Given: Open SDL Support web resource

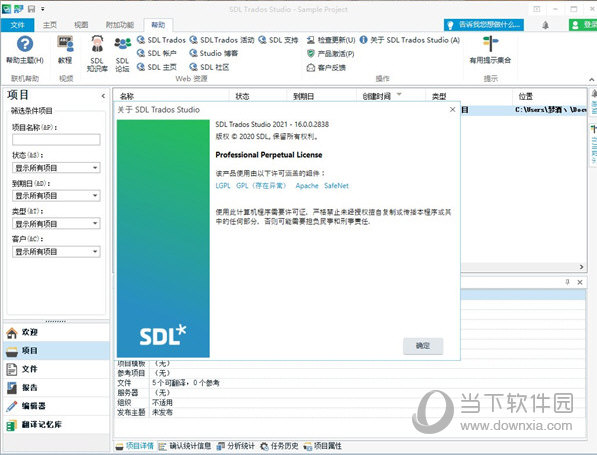Looking at the screenshot, I should (x=278, y=40).
